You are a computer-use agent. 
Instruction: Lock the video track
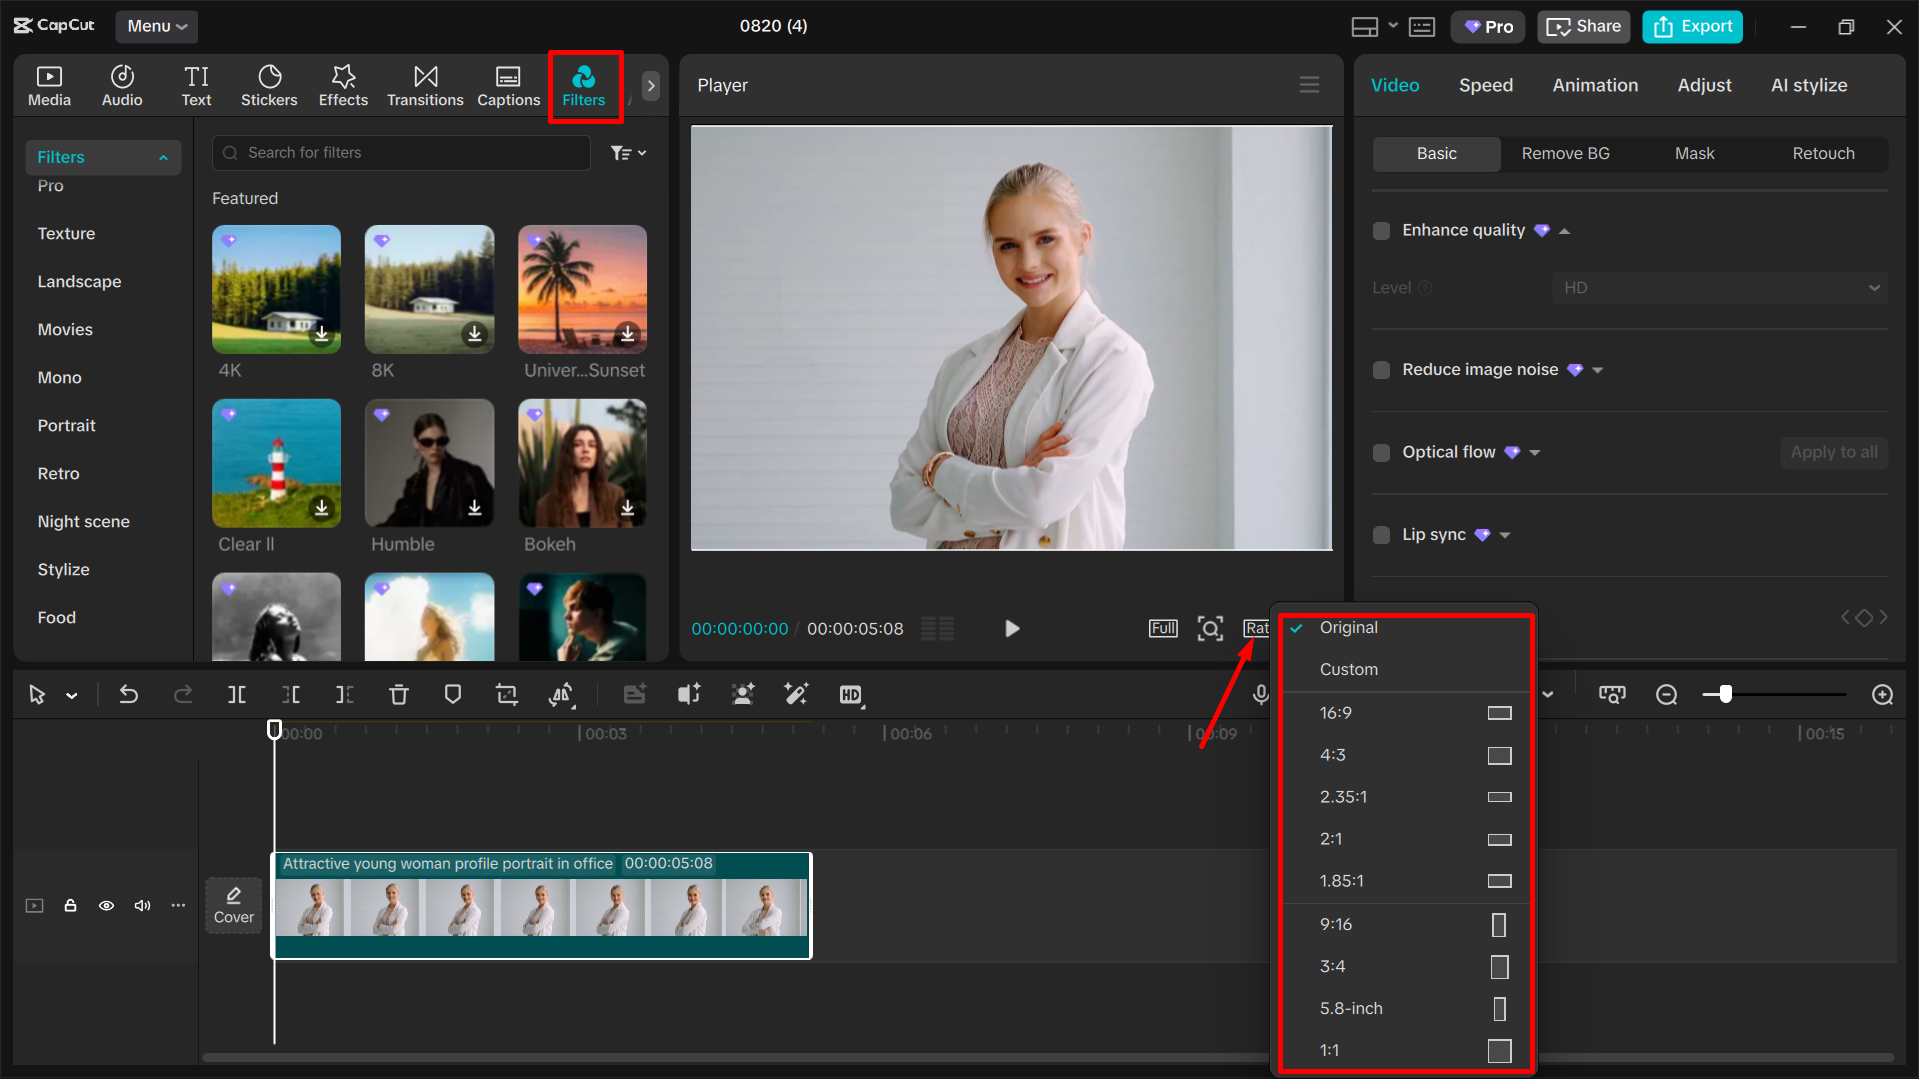pyautogui.click(x=70, y=905)
